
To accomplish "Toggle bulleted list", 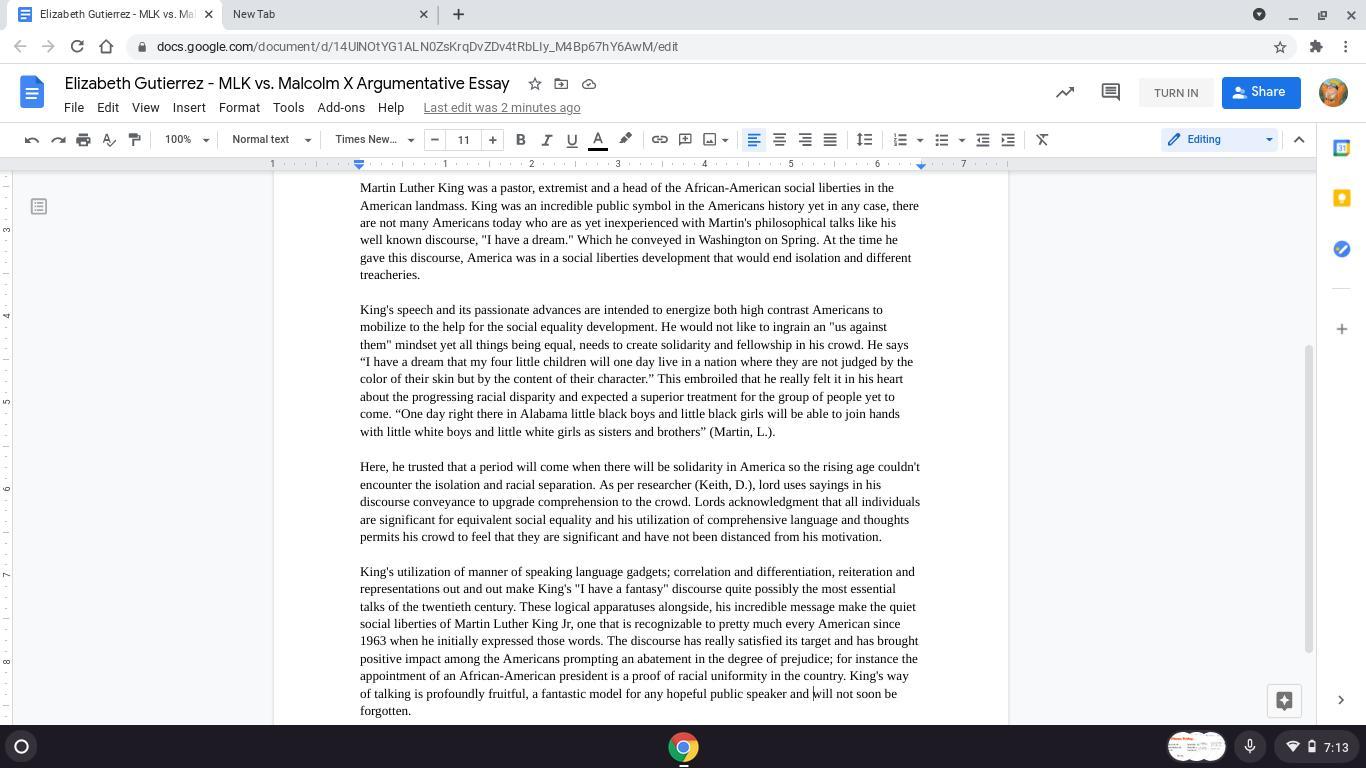I will [941, 140].
